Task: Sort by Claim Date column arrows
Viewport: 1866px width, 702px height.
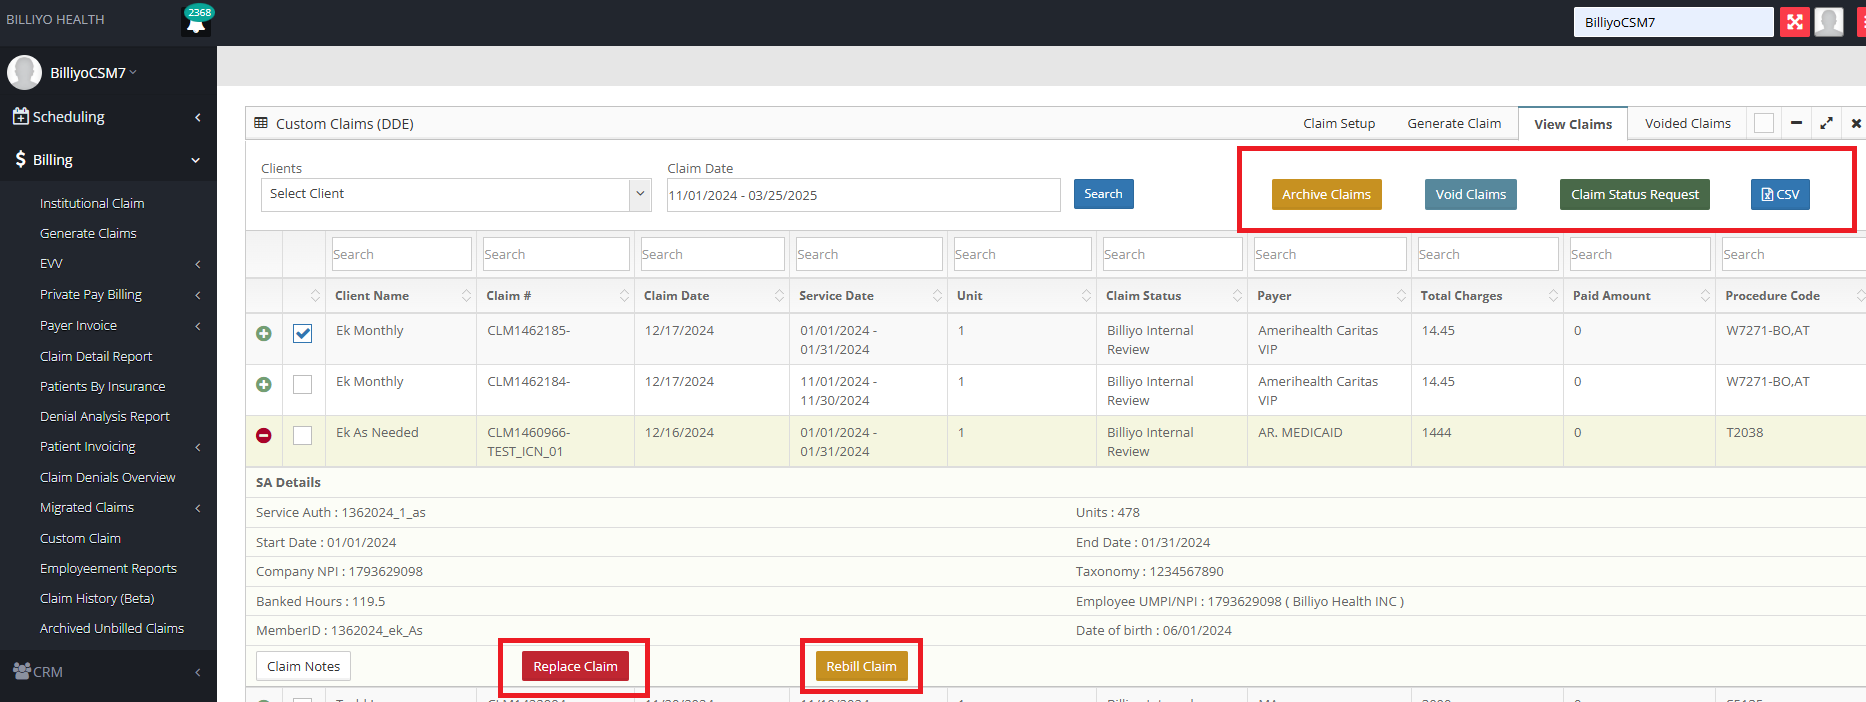Action: [x=779, y=295]
